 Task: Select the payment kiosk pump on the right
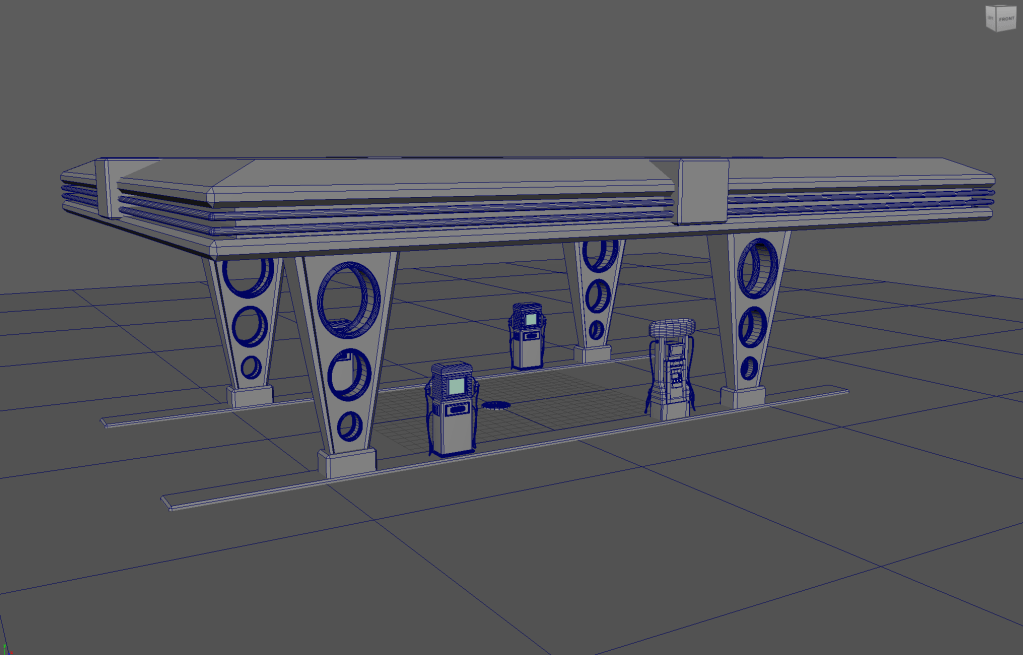670,368
